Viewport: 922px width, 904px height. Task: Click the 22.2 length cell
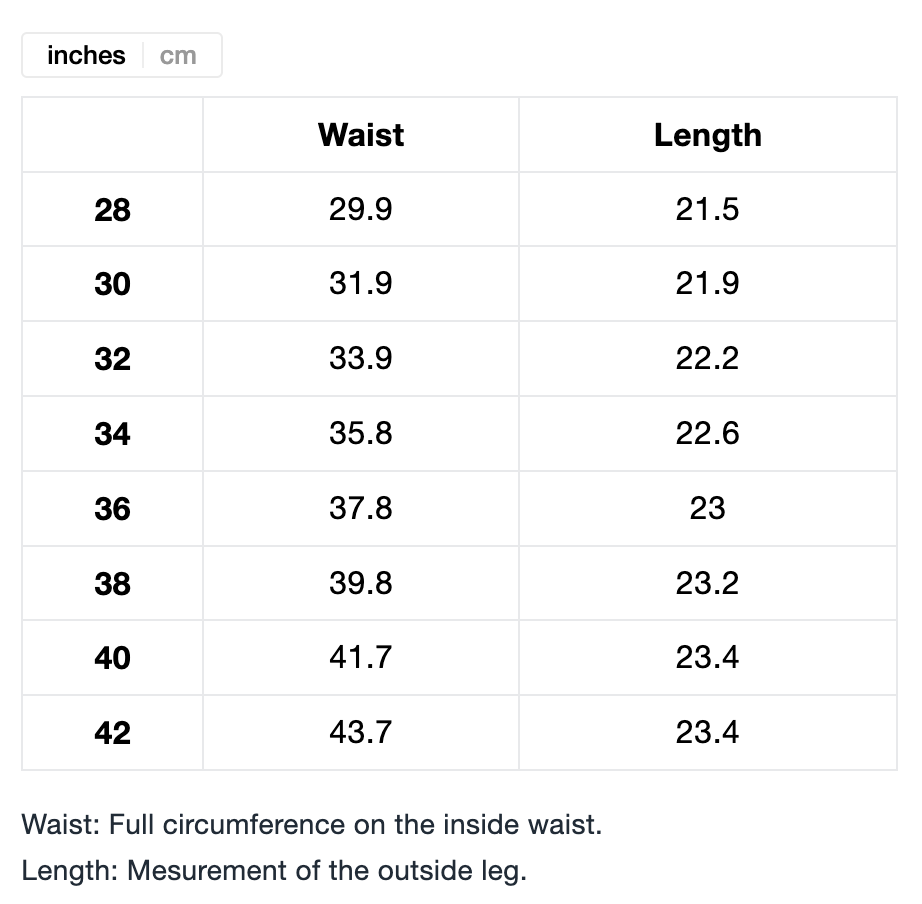pyautogui.click(x=707, y=358)
